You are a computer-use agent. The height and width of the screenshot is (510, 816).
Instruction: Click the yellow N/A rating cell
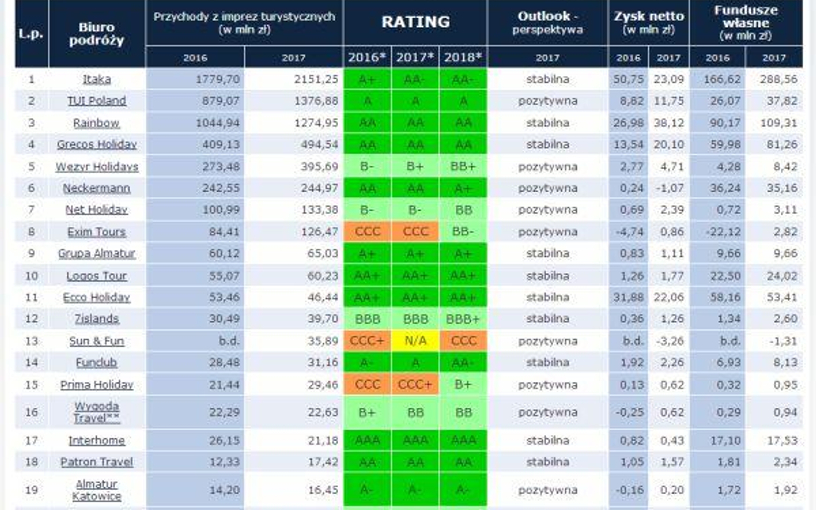pyautogui.click(x=415, y=341)
